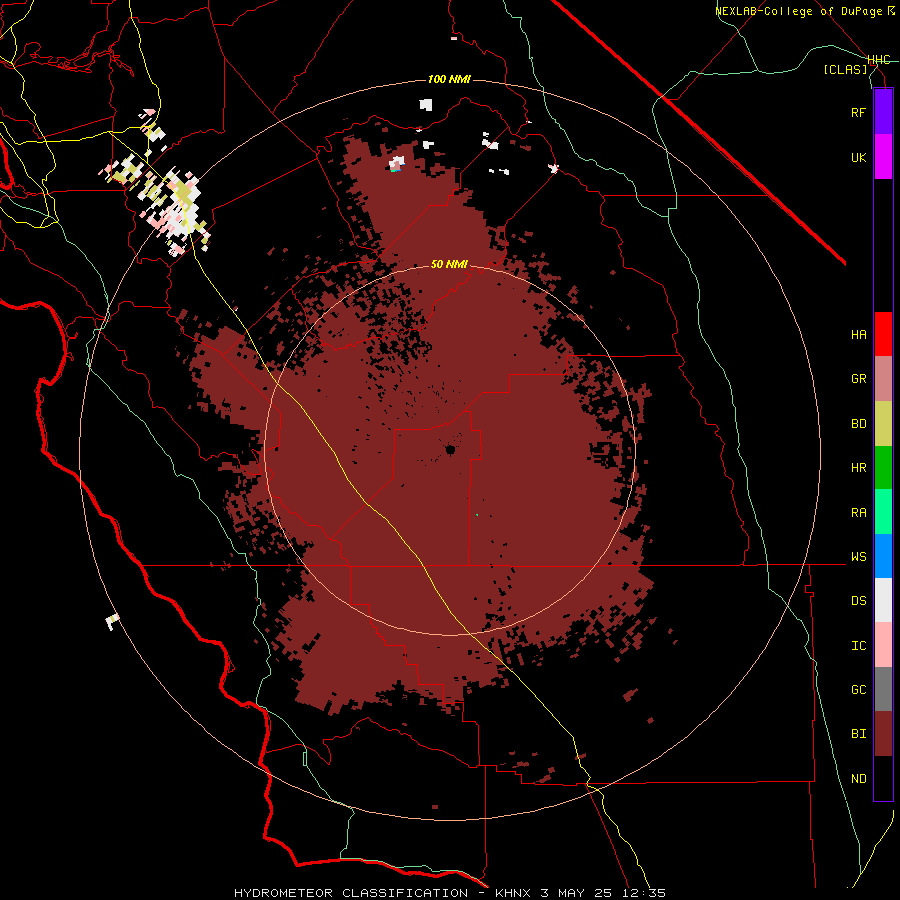The image size is (900, 900).
Task: Click the HR legend label
Action: click(x=858, y=468)
